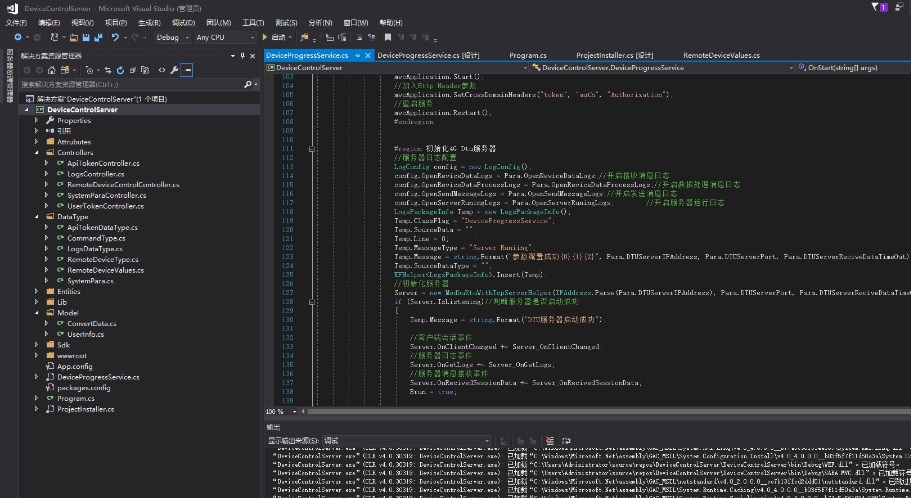Toggle the preview selected items button
911x498 pixels.
(x=186, y=70)
